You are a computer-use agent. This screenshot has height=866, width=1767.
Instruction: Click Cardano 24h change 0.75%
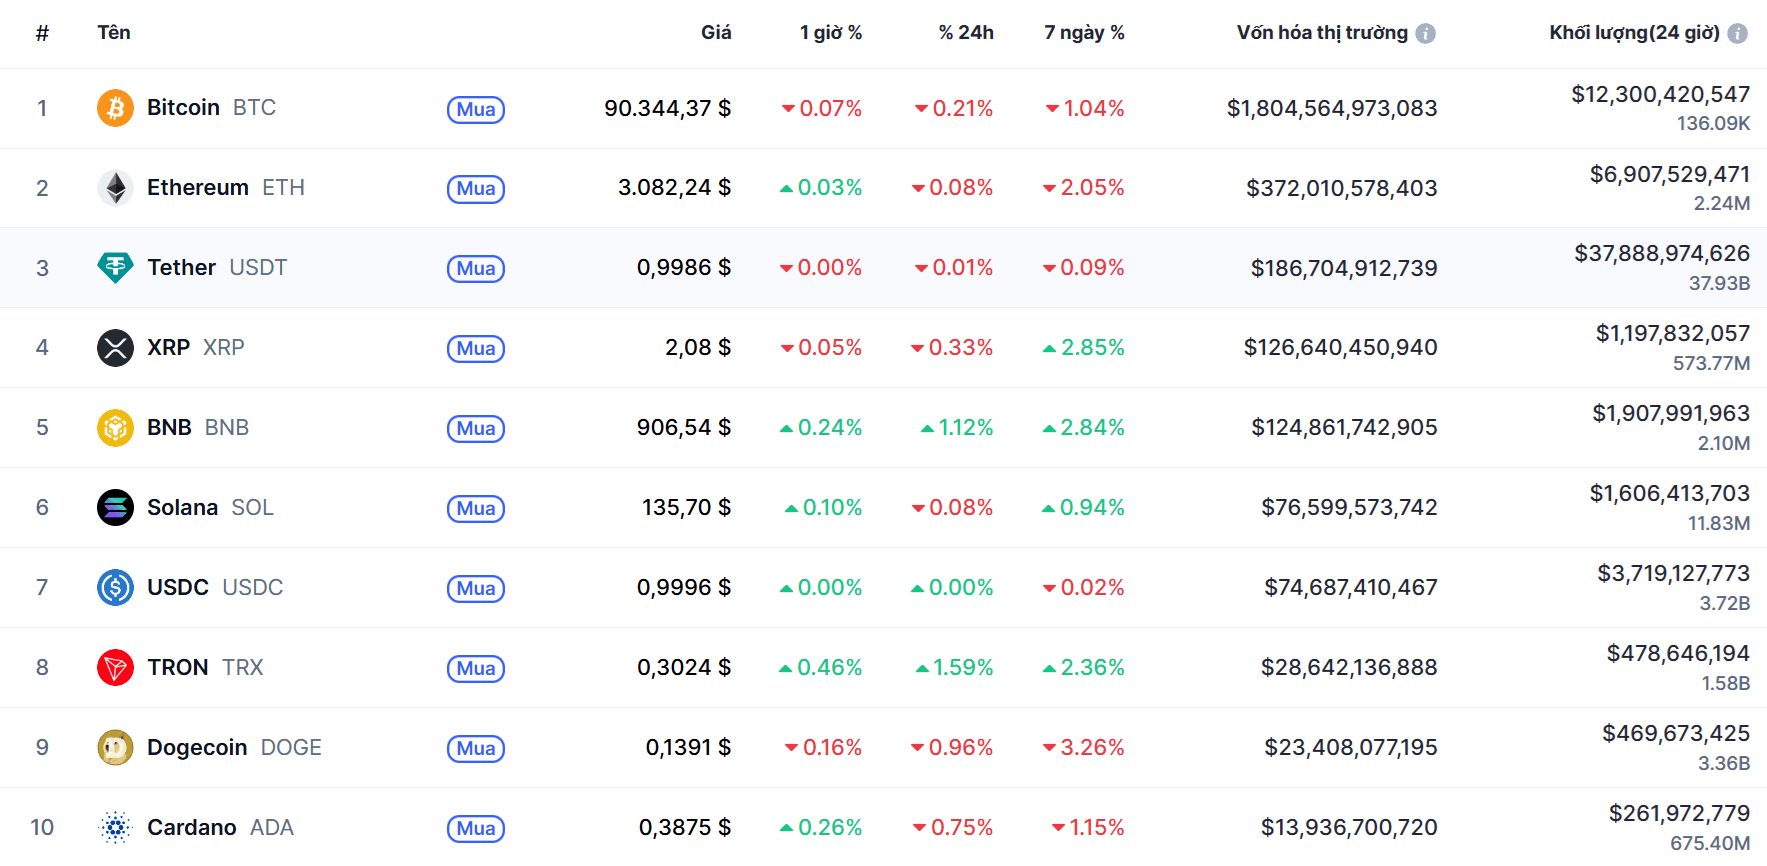953,827
